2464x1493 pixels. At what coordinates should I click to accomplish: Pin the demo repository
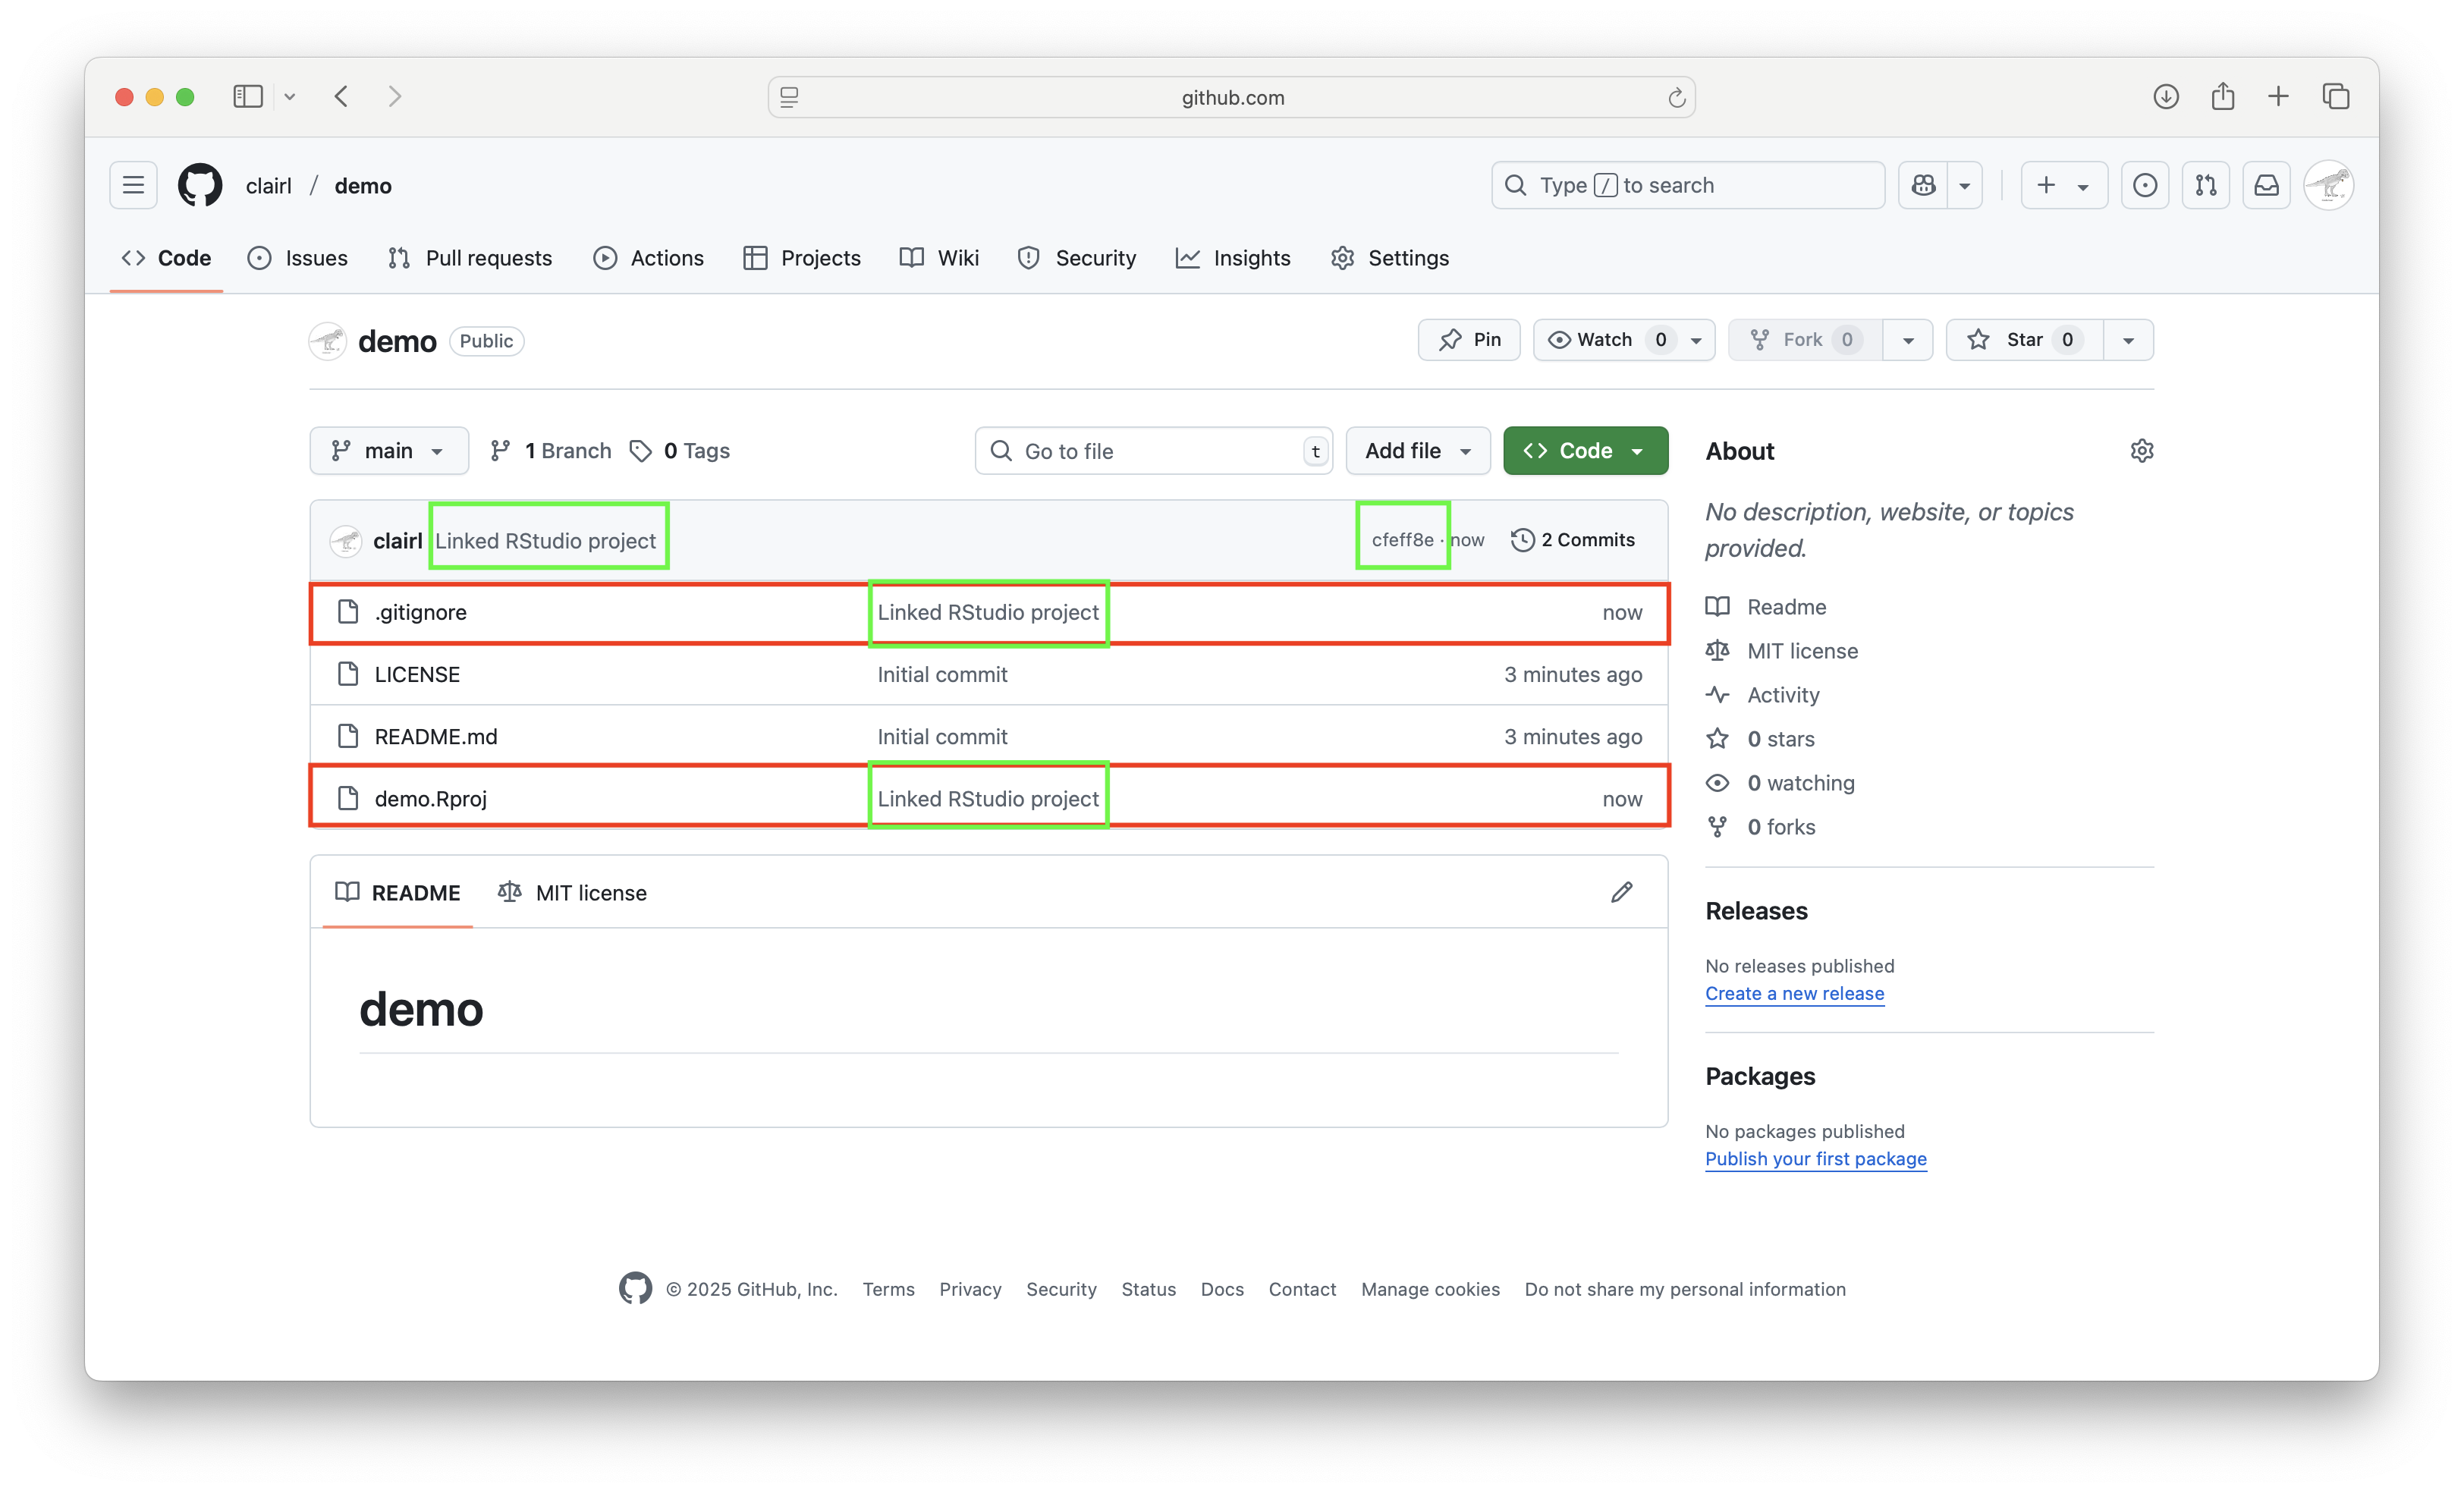[x=1469, y=340]
